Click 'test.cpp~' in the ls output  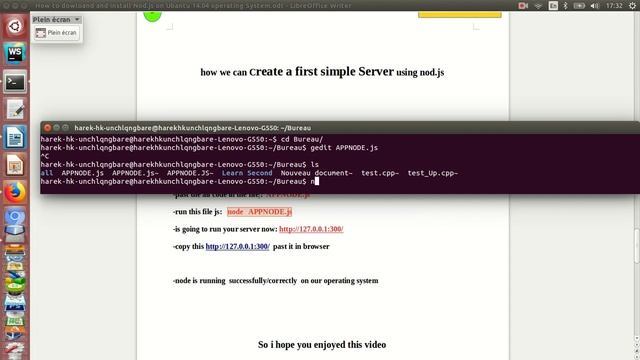pos(380,173)
